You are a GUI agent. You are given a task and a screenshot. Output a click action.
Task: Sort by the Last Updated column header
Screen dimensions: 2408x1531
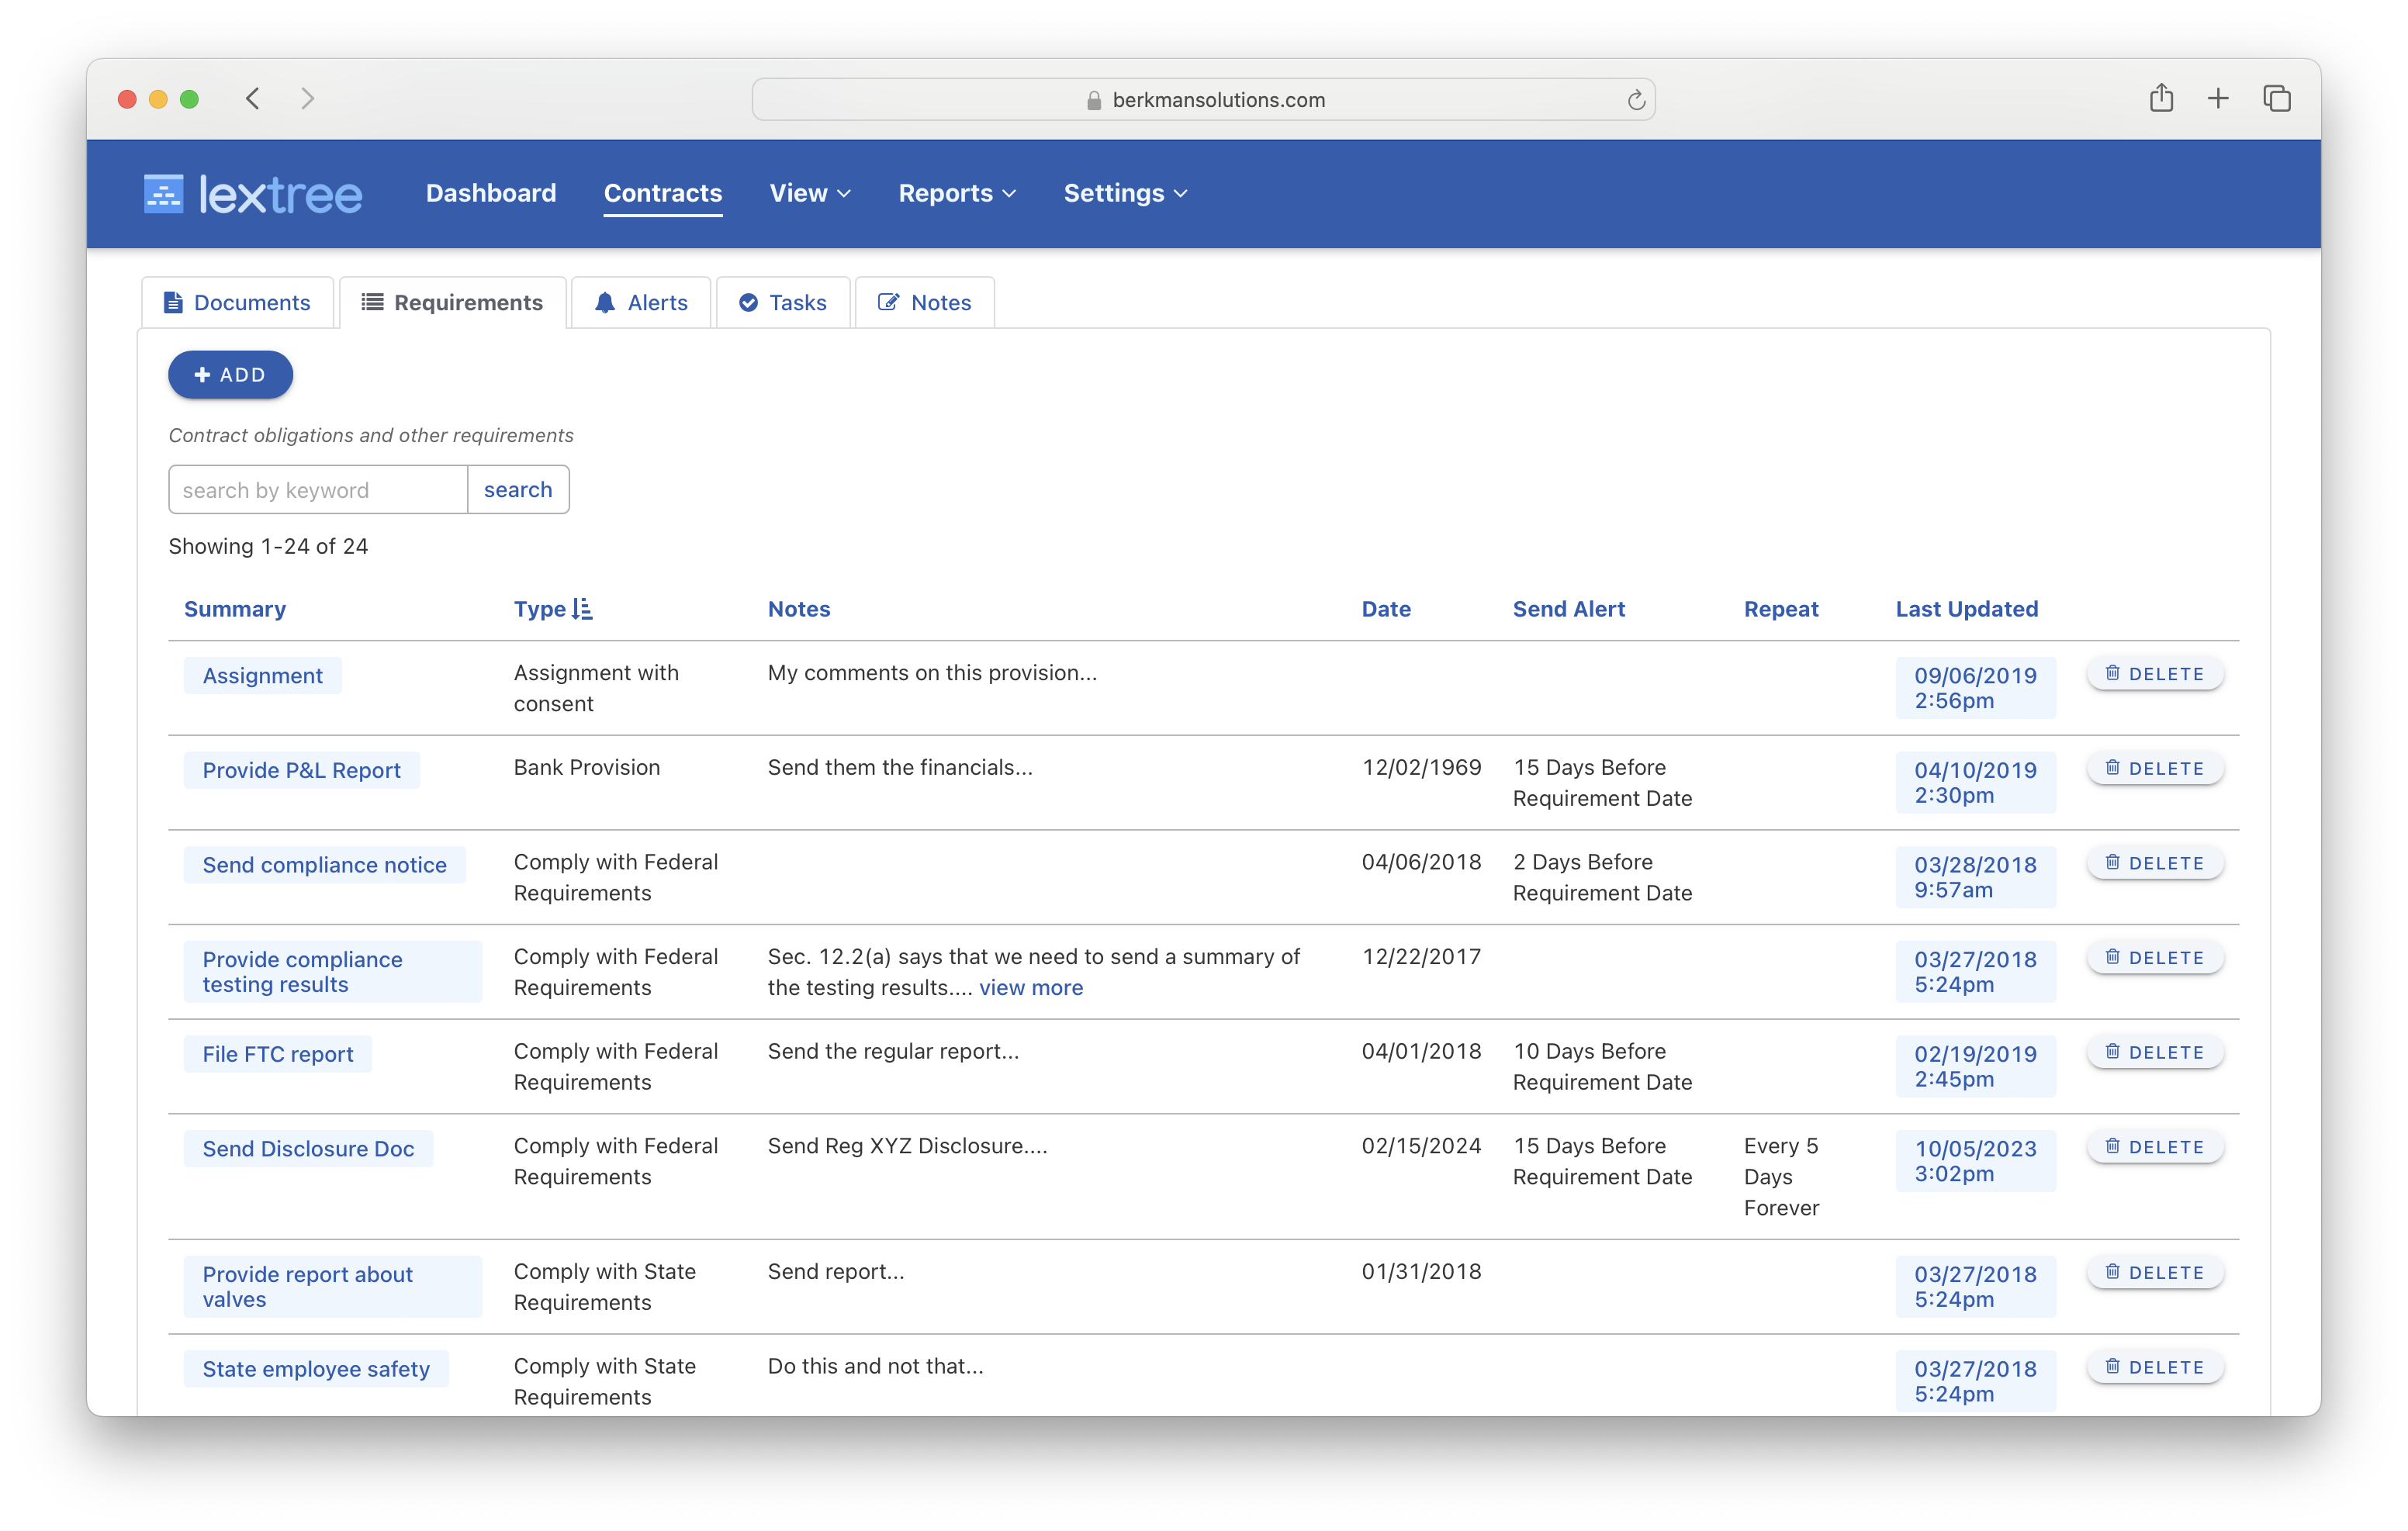pos(1966,609)
